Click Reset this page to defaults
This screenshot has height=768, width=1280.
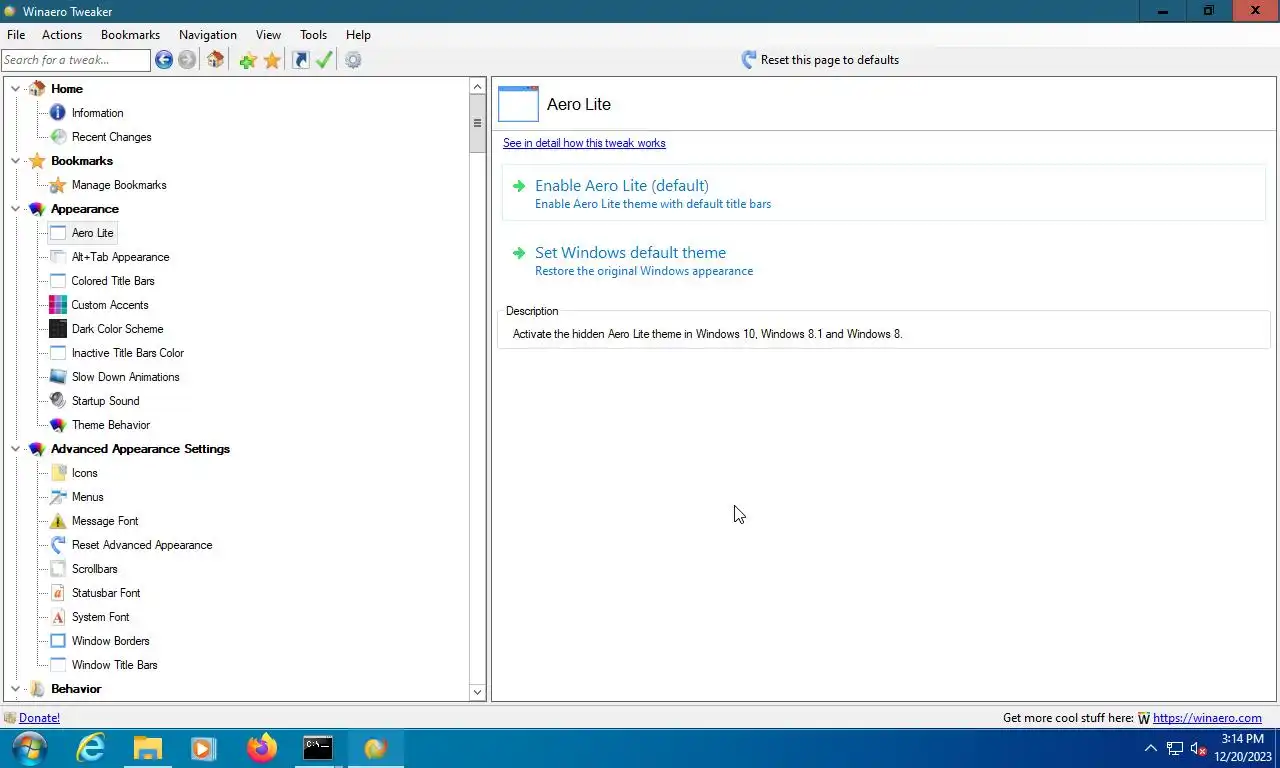click(820, 60)
